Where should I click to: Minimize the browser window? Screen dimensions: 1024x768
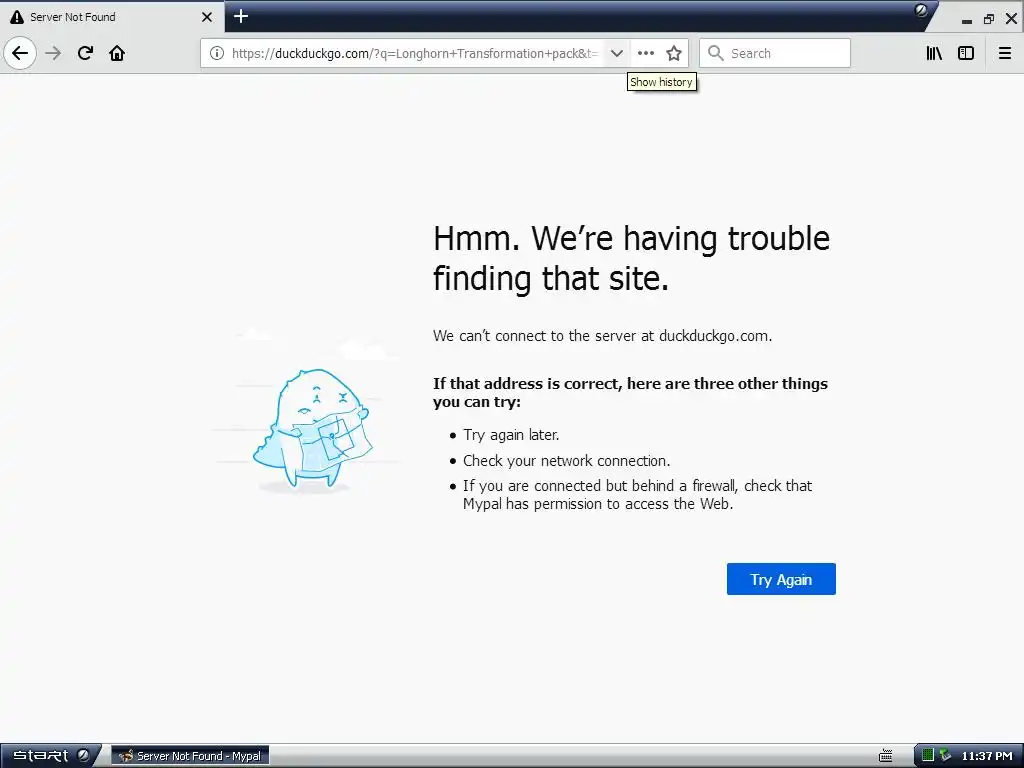967,20
